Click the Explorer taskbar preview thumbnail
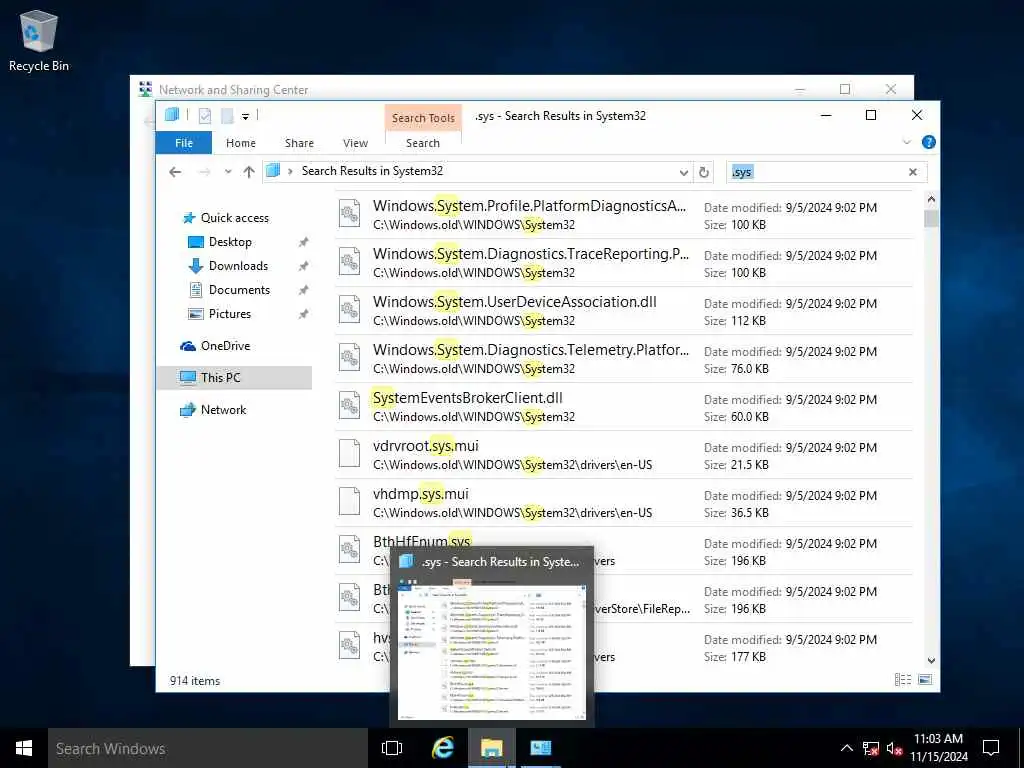1024x768 pixels. [x=492, y=650]
